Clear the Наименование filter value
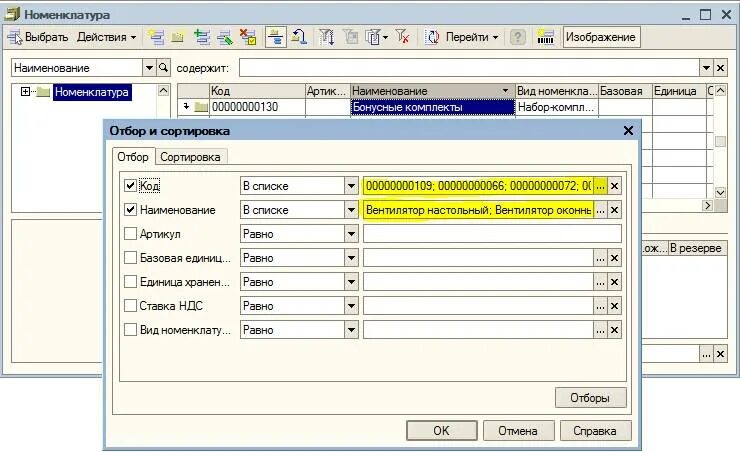Screen dimensions: 740x452 [614, 210]
